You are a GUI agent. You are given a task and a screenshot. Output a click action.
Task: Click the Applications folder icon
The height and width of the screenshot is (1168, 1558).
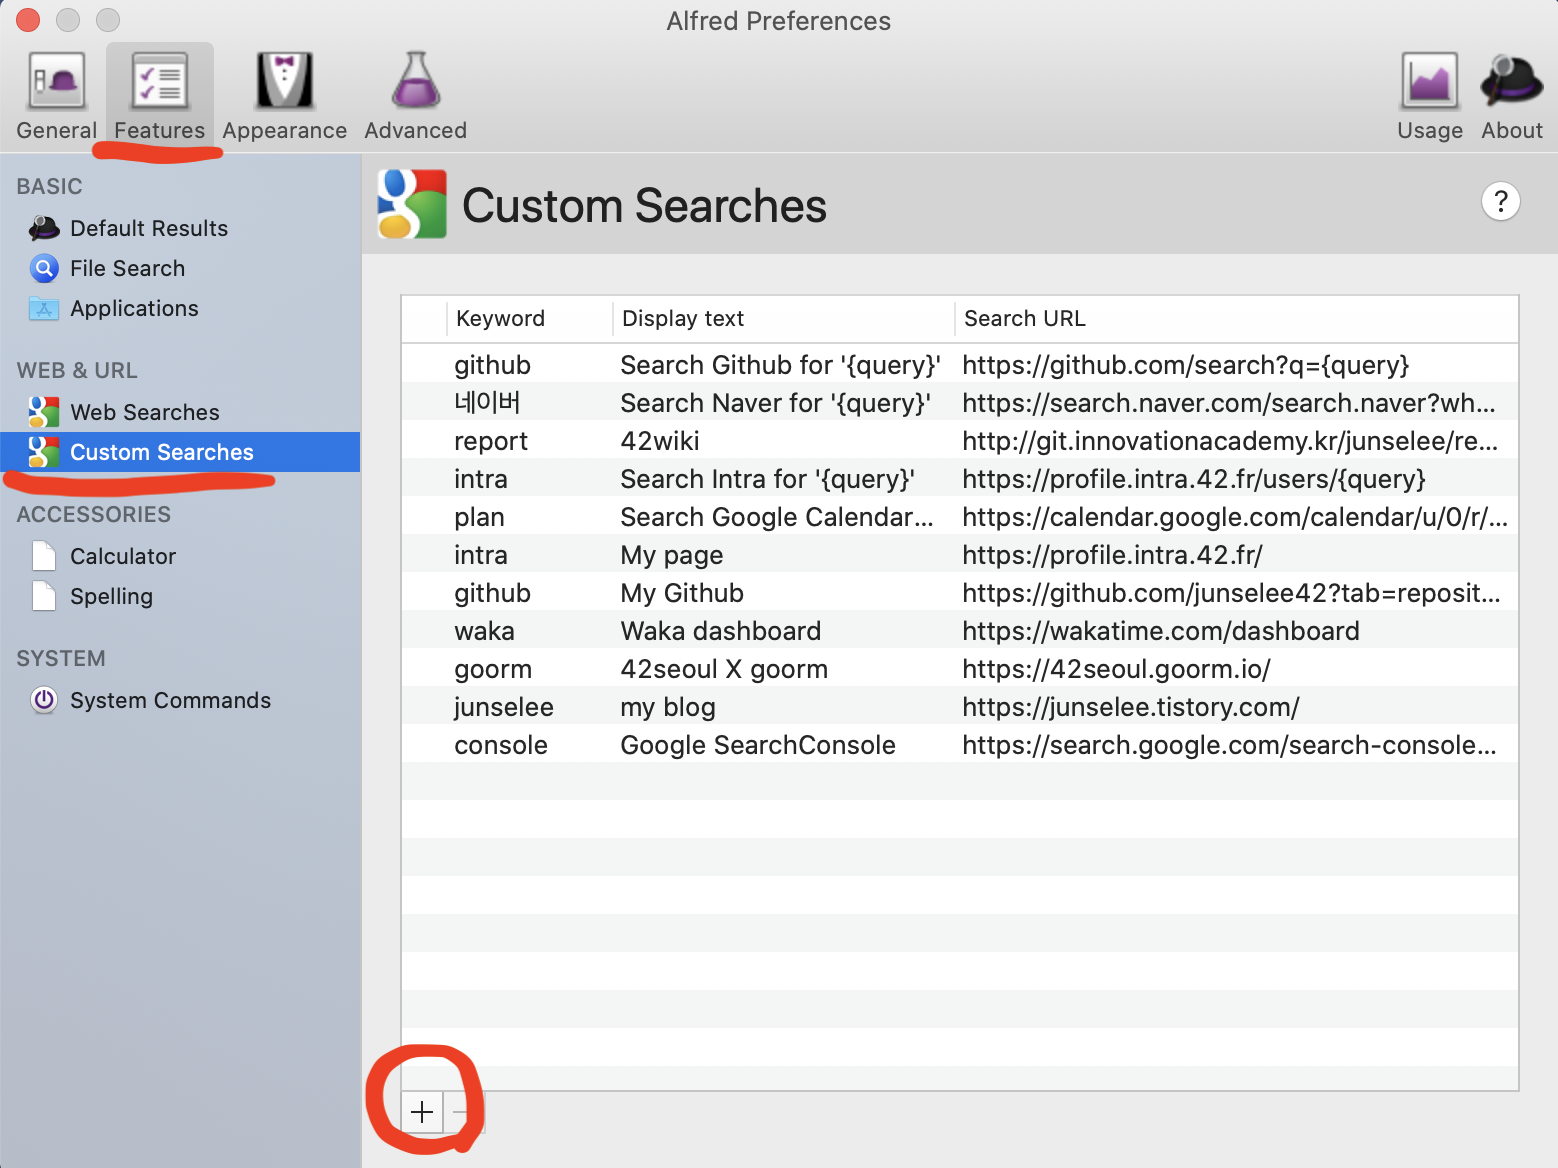click(x=44, y=308)
